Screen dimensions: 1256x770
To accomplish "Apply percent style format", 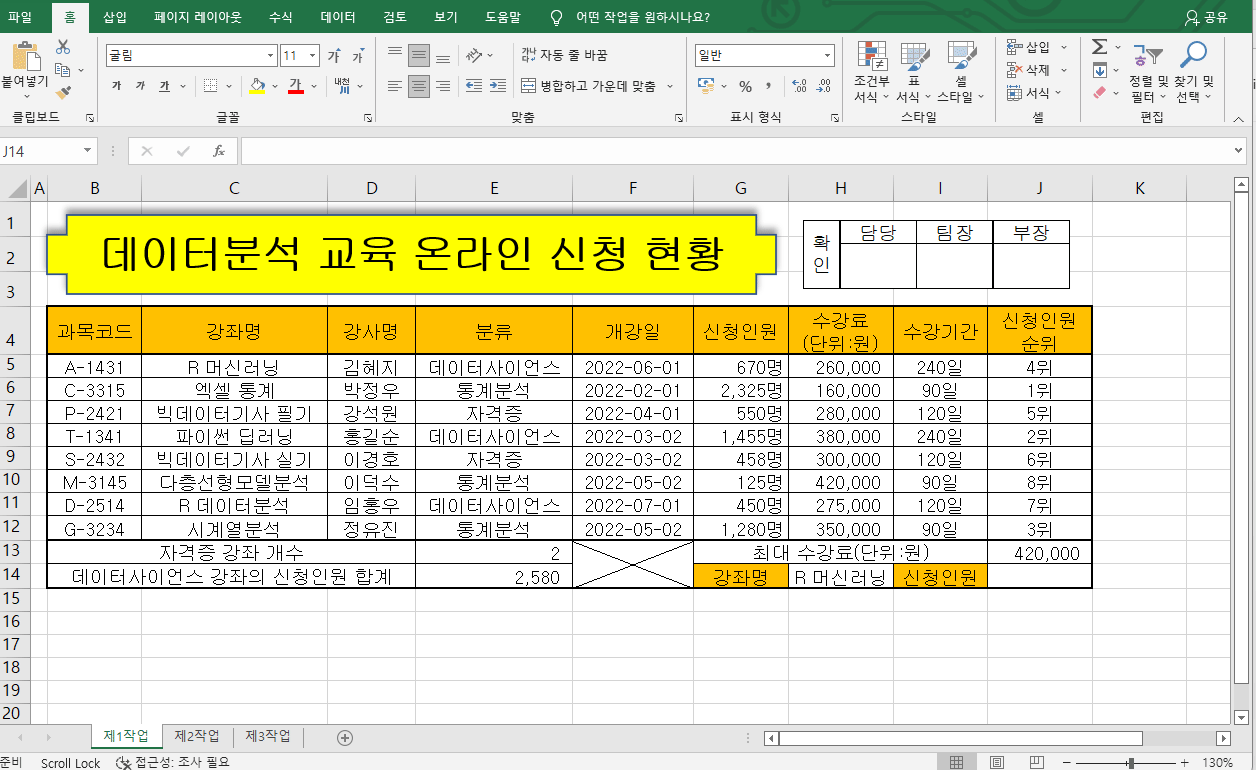I will 745,87.
